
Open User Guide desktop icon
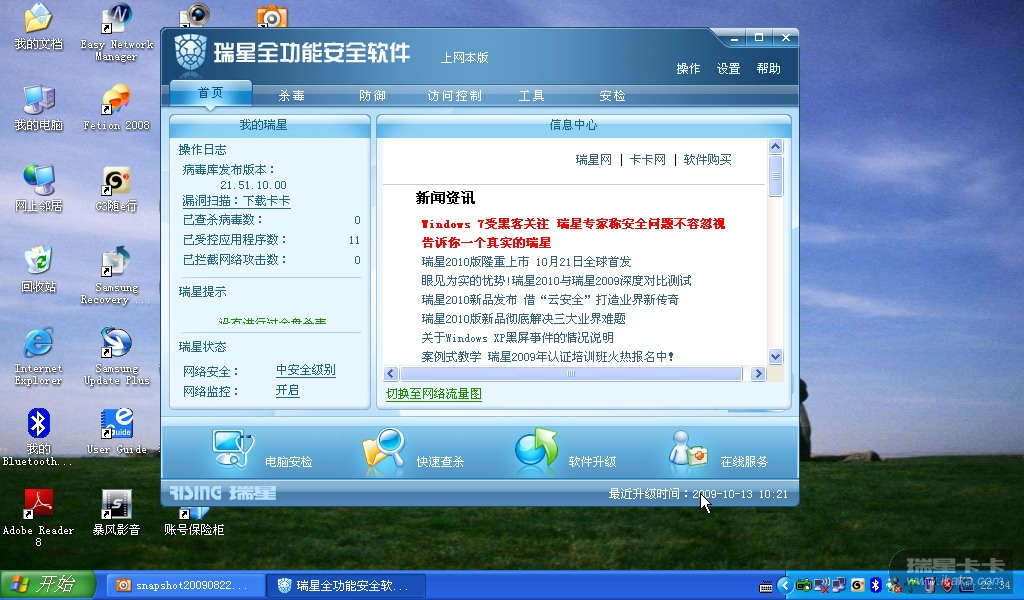tap(116, 432)
